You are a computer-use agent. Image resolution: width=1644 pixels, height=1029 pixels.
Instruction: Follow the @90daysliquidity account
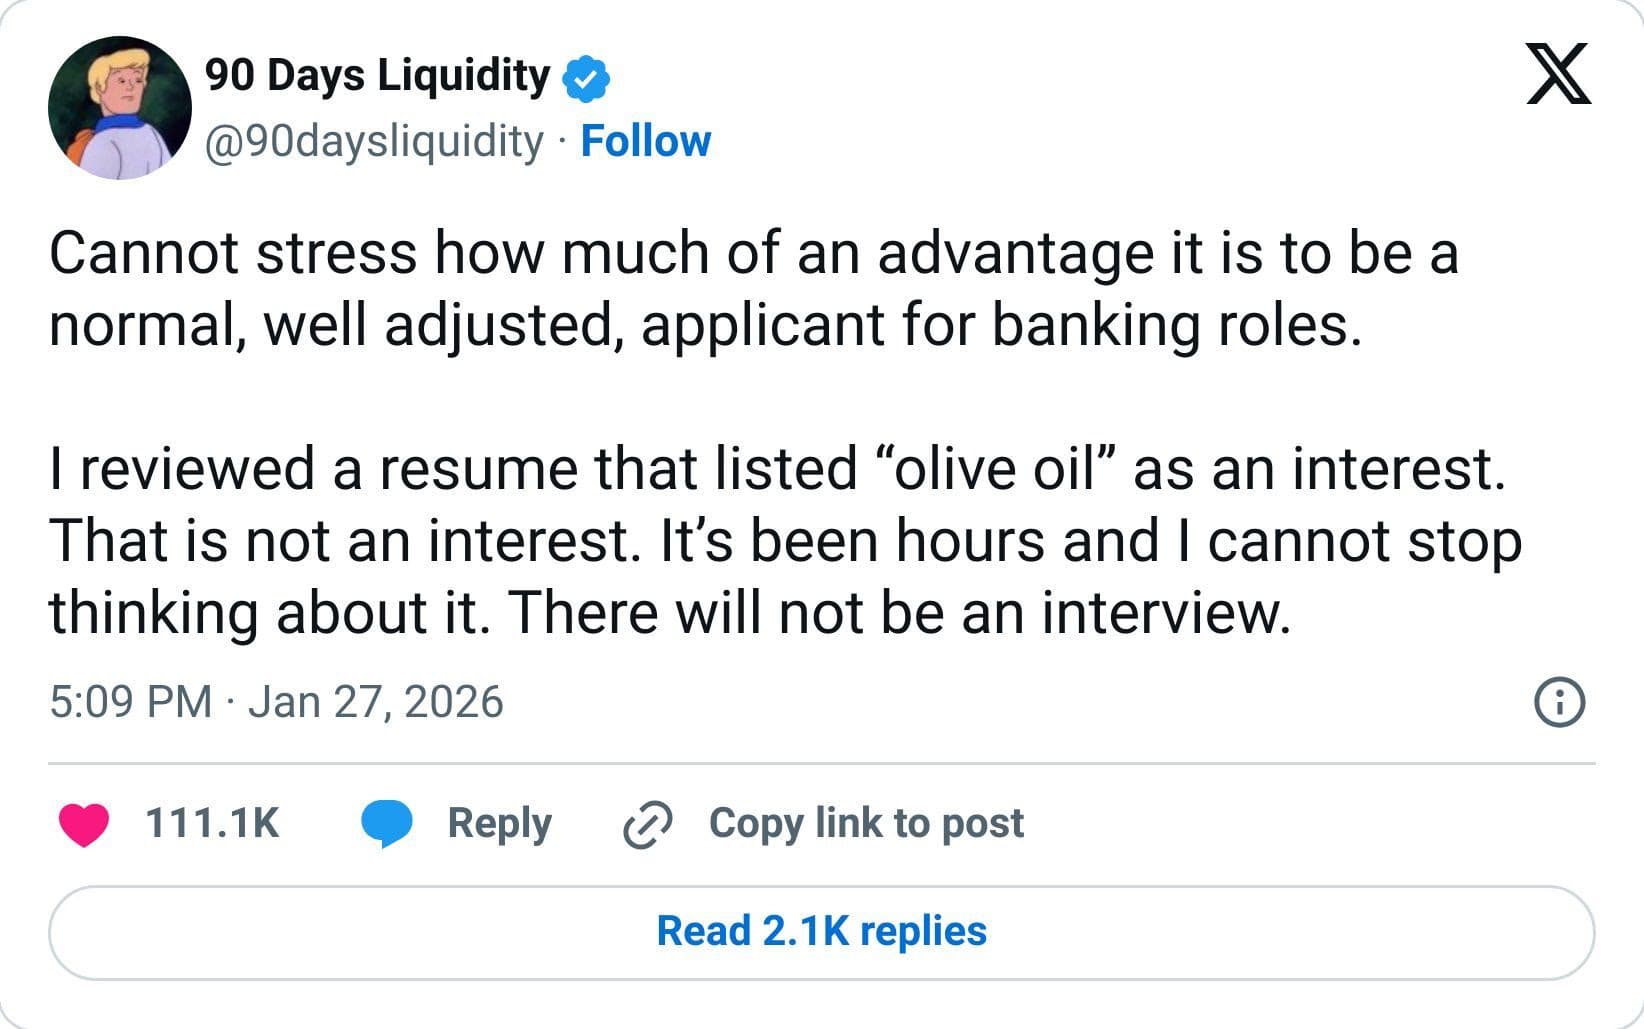click(x=645, y=142)
